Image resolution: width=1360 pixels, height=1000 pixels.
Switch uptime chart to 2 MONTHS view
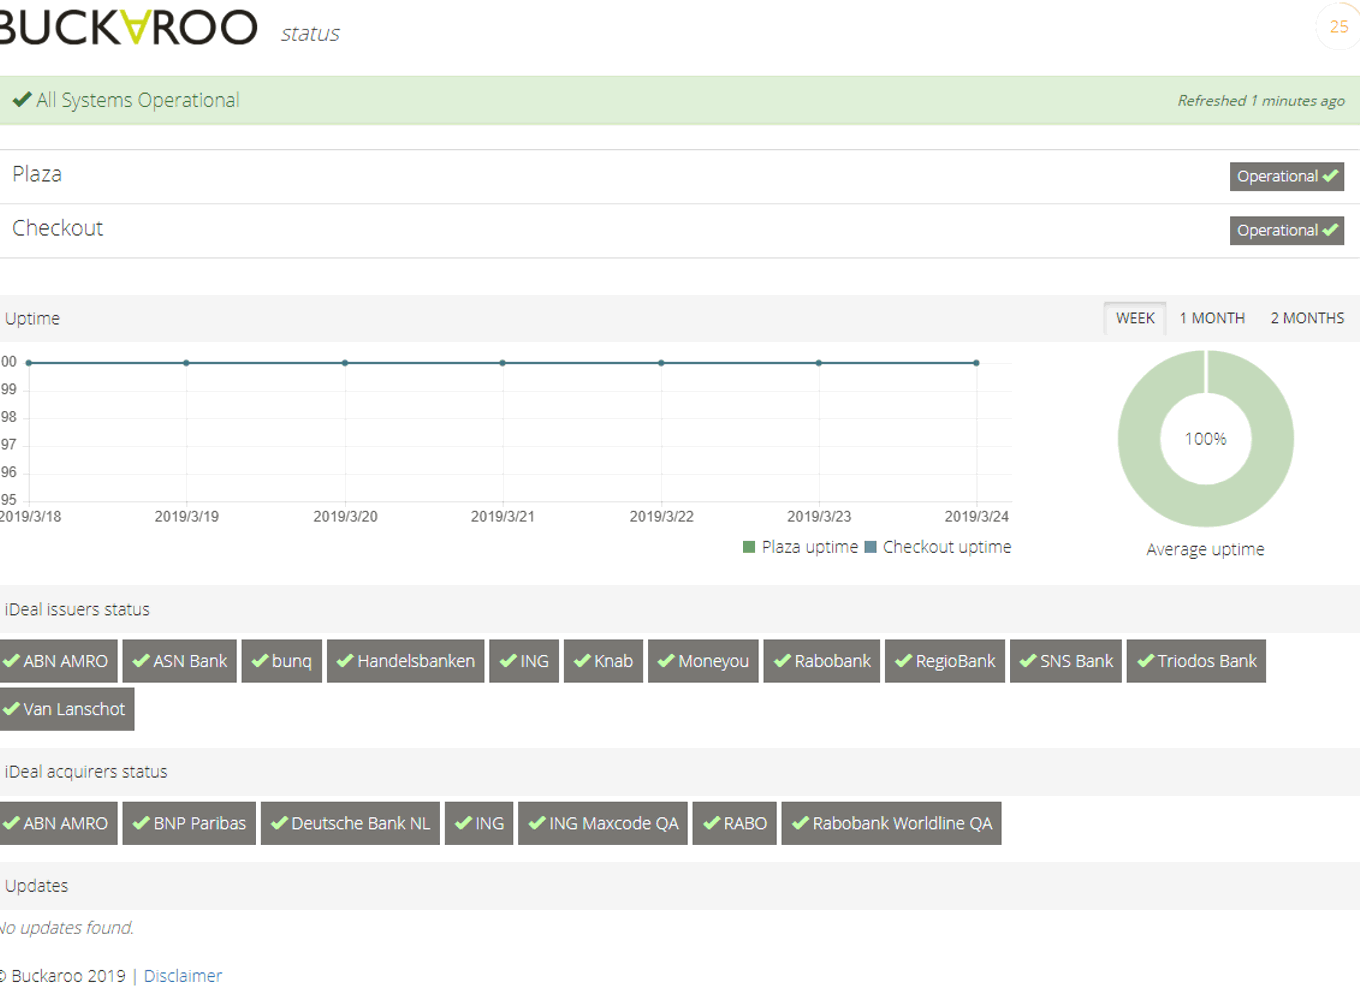[1307, 318]
